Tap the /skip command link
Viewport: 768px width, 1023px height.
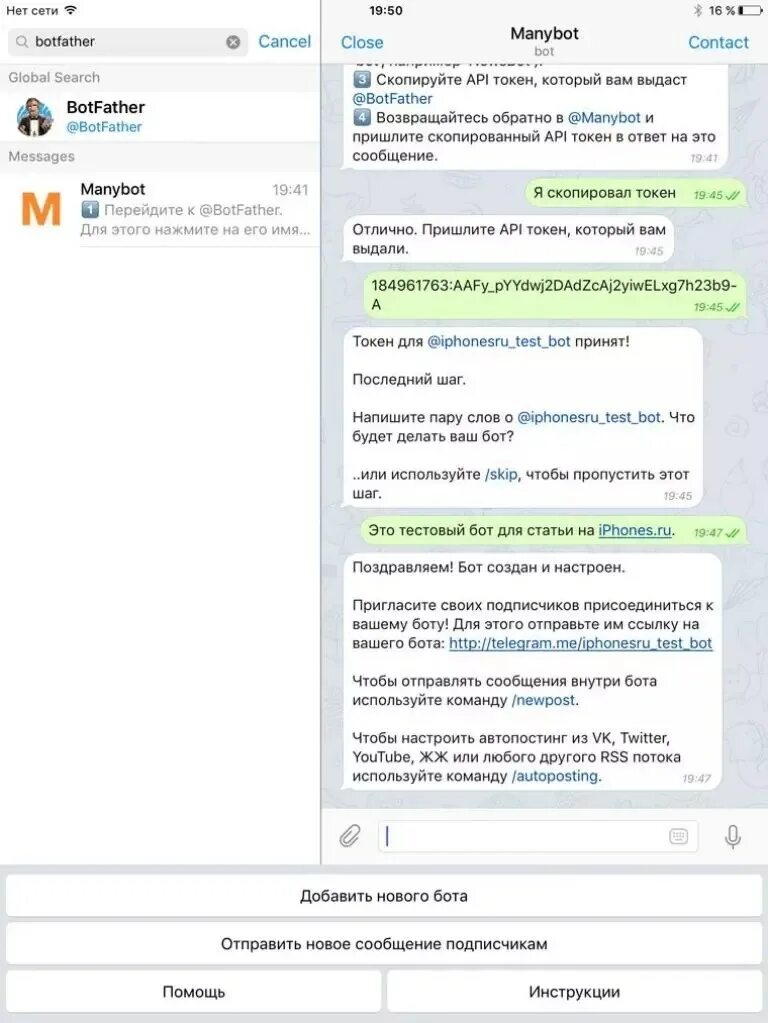point(501,474)
